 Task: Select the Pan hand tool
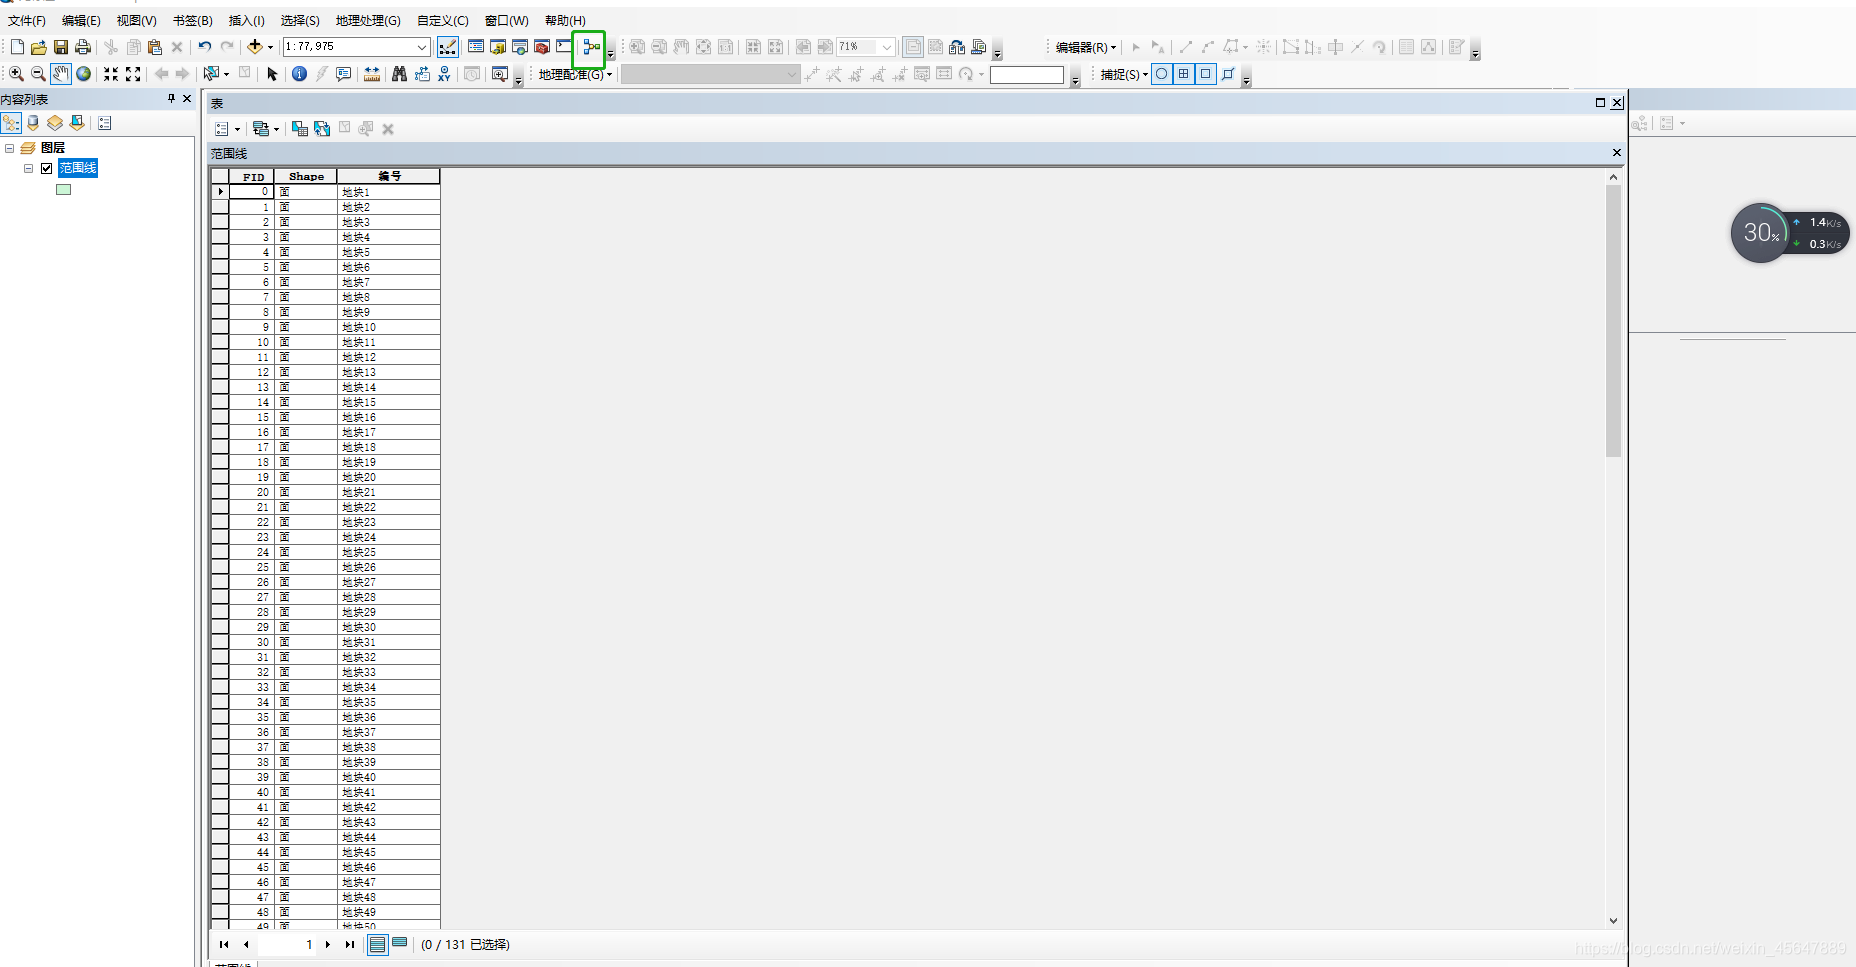coord(61,74)
